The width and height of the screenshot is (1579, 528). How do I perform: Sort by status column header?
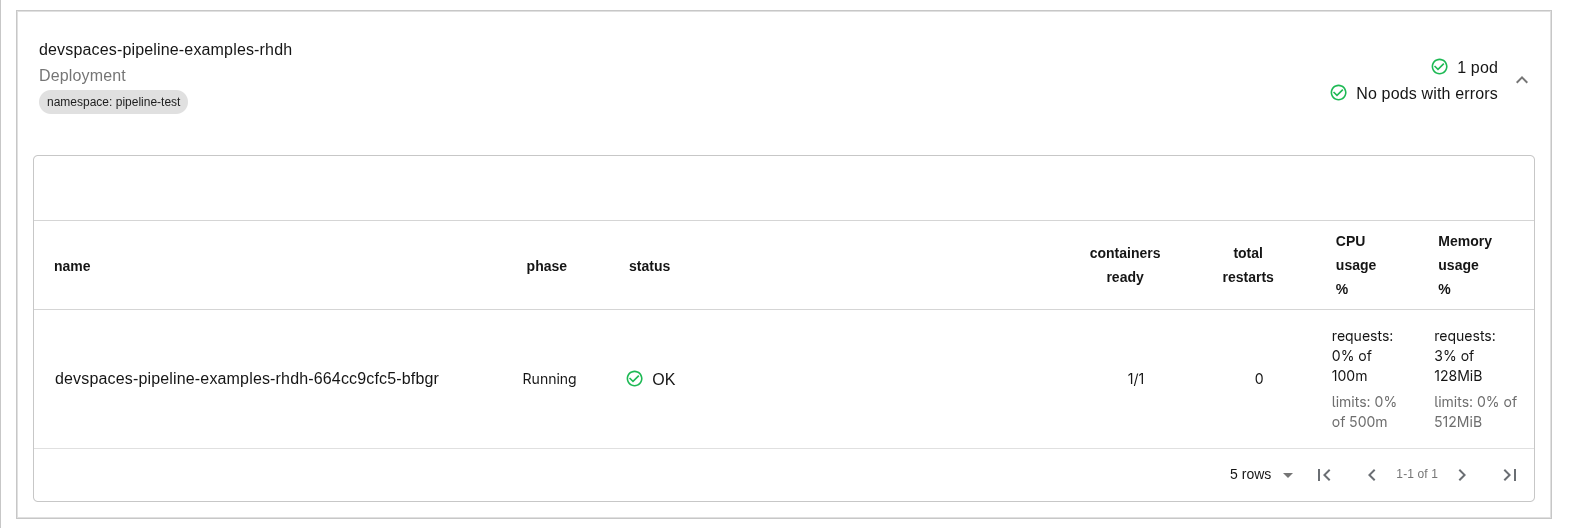pos(650,266)
